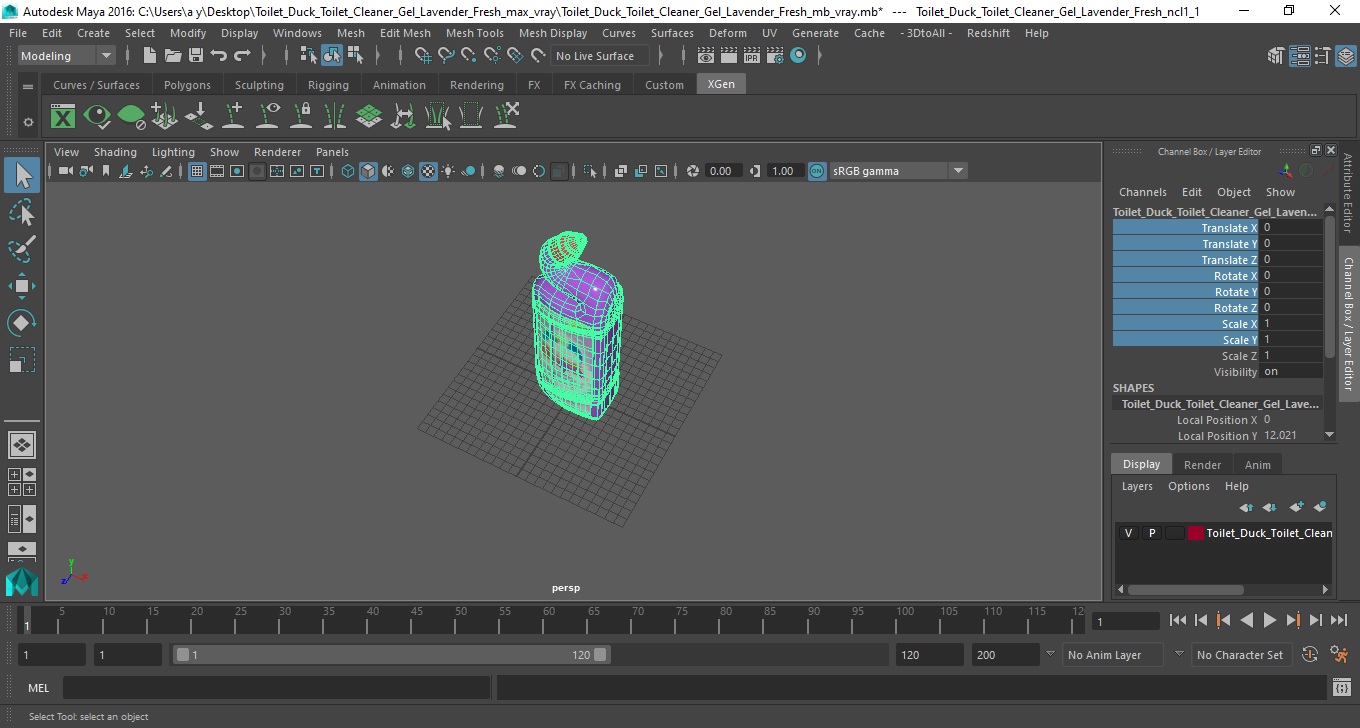Click the undo arrow icon
This screenshot has width=1360, height=728.
point(219,56)
